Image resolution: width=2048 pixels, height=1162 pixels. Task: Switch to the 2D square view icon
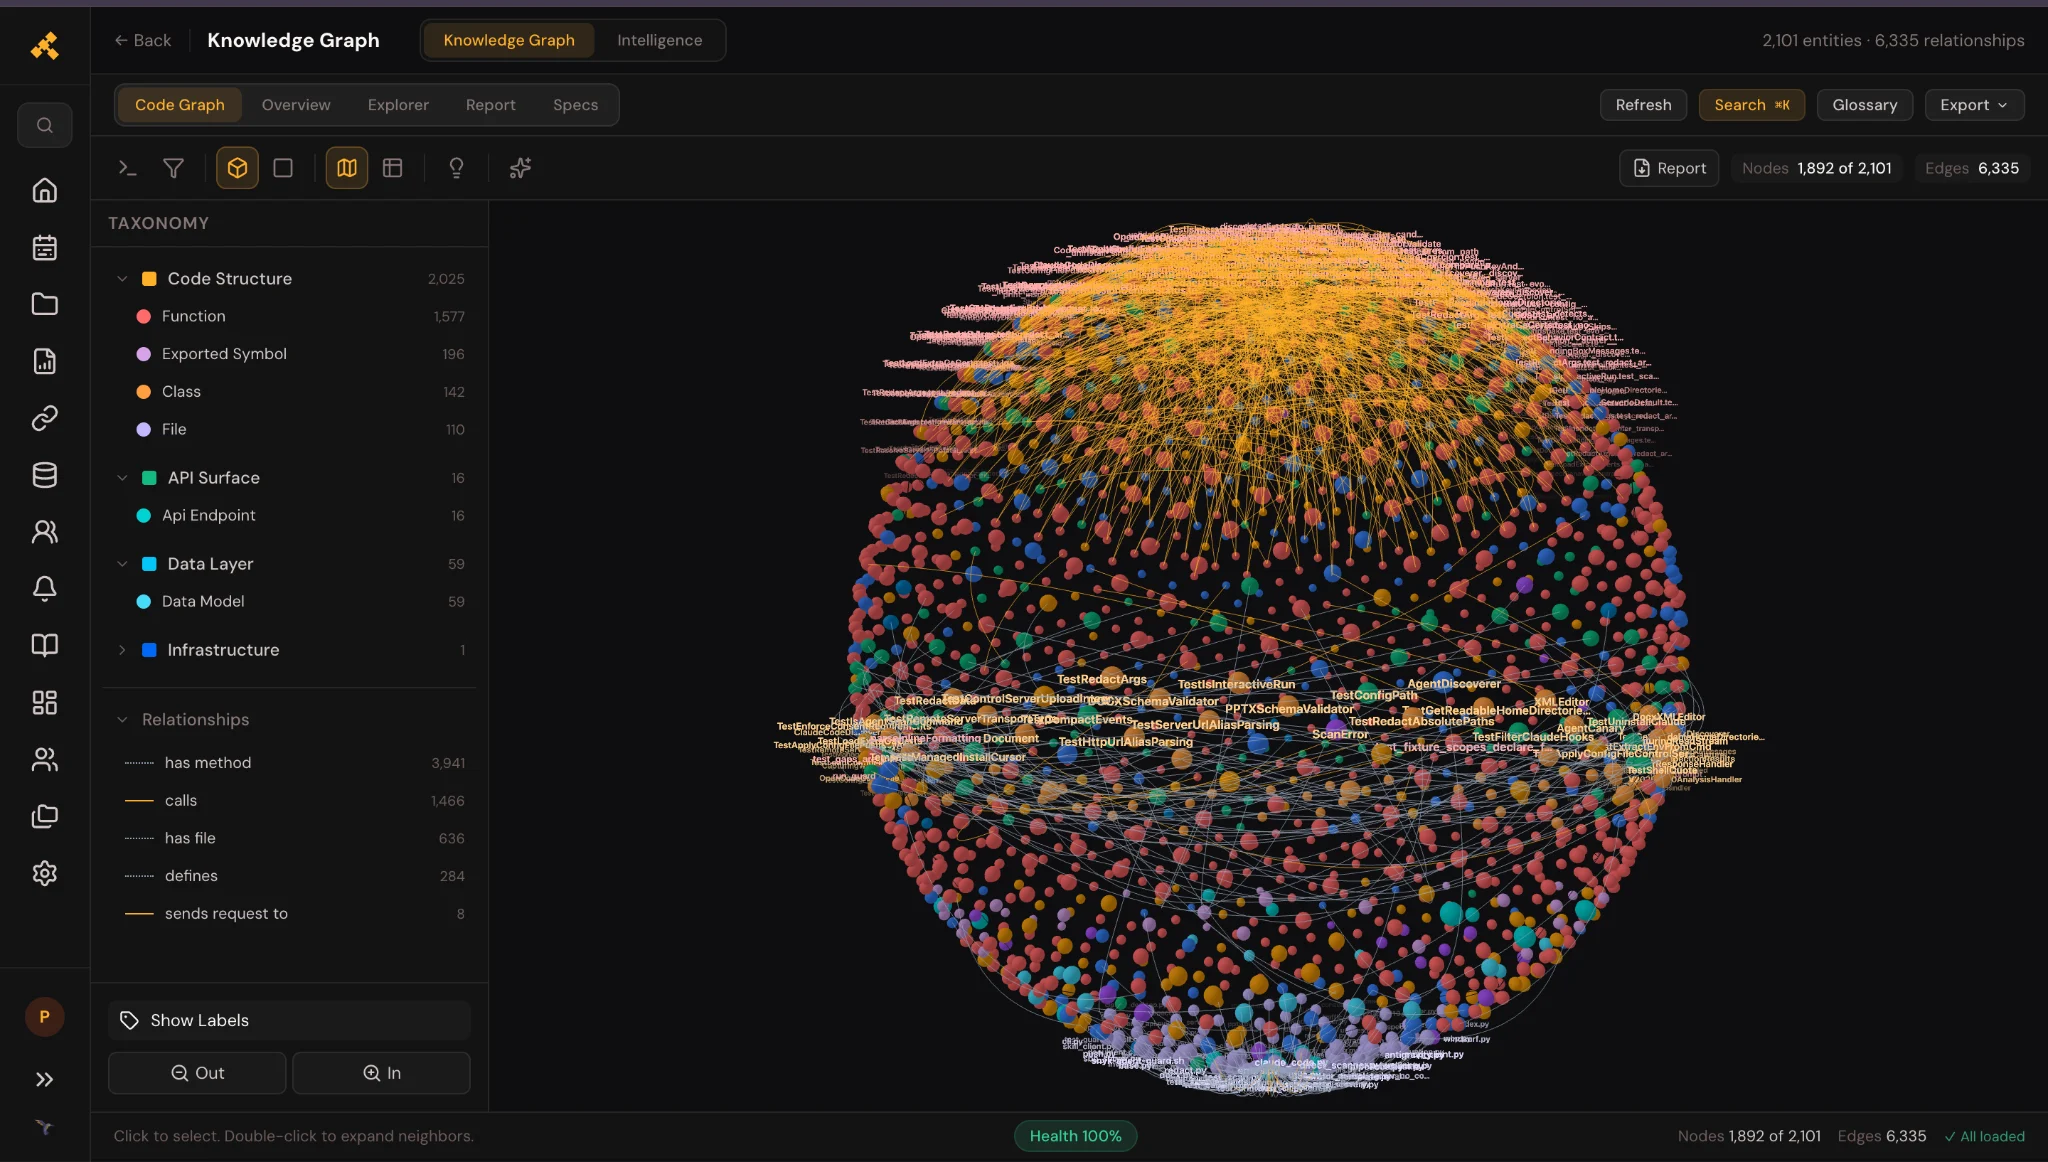(x=283, y=168)
